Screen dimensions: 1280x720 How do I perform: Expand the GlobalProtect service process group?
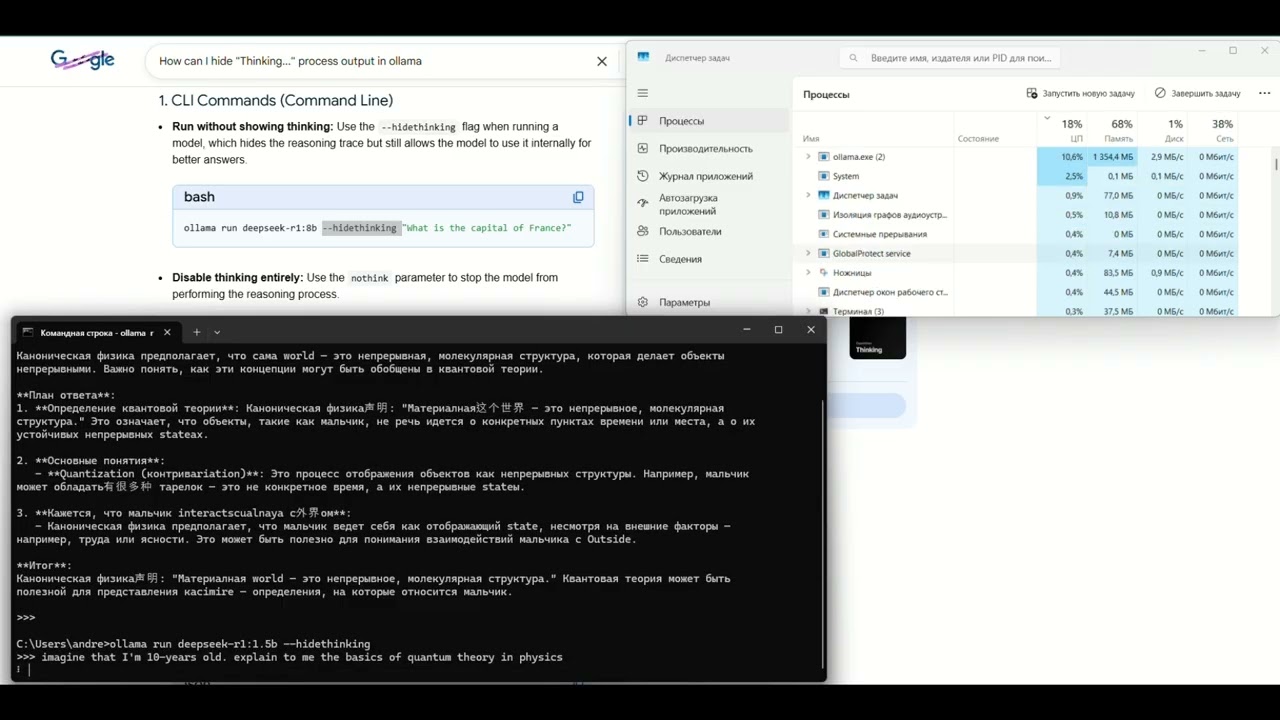click(x=808, y=253)
